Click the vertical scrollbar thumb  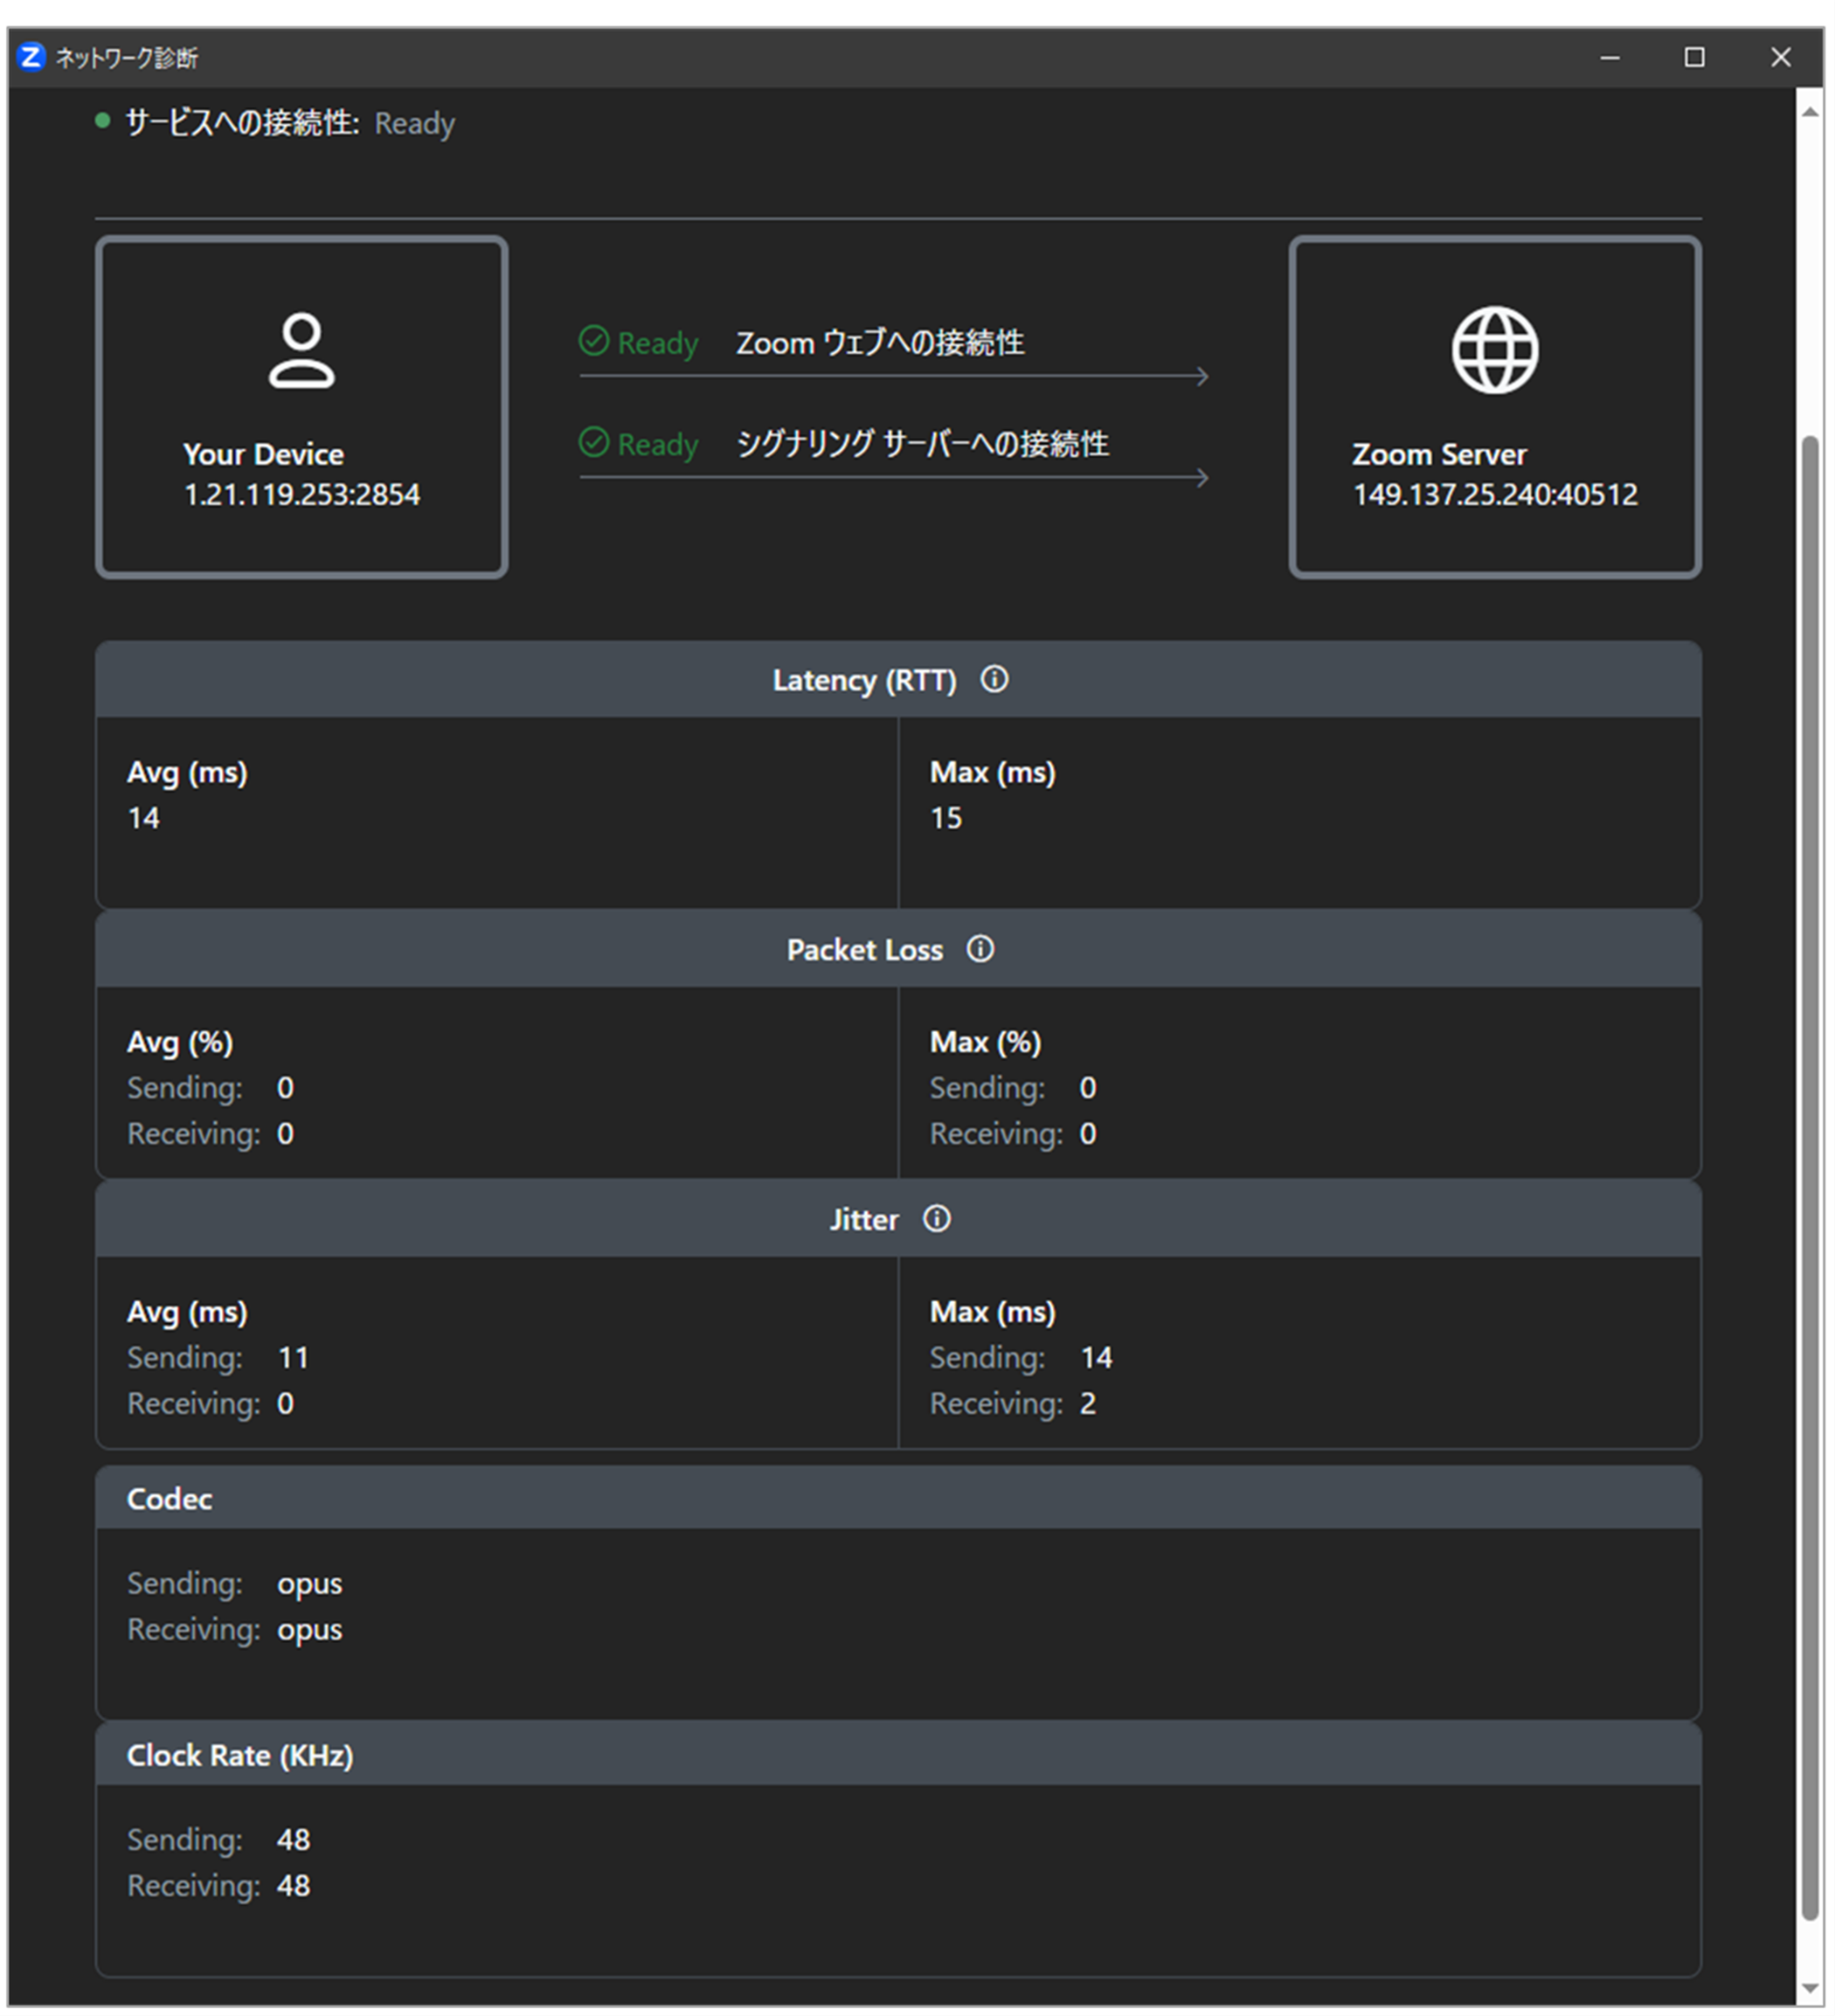pyautogui.click(x=1810, y=1180)
